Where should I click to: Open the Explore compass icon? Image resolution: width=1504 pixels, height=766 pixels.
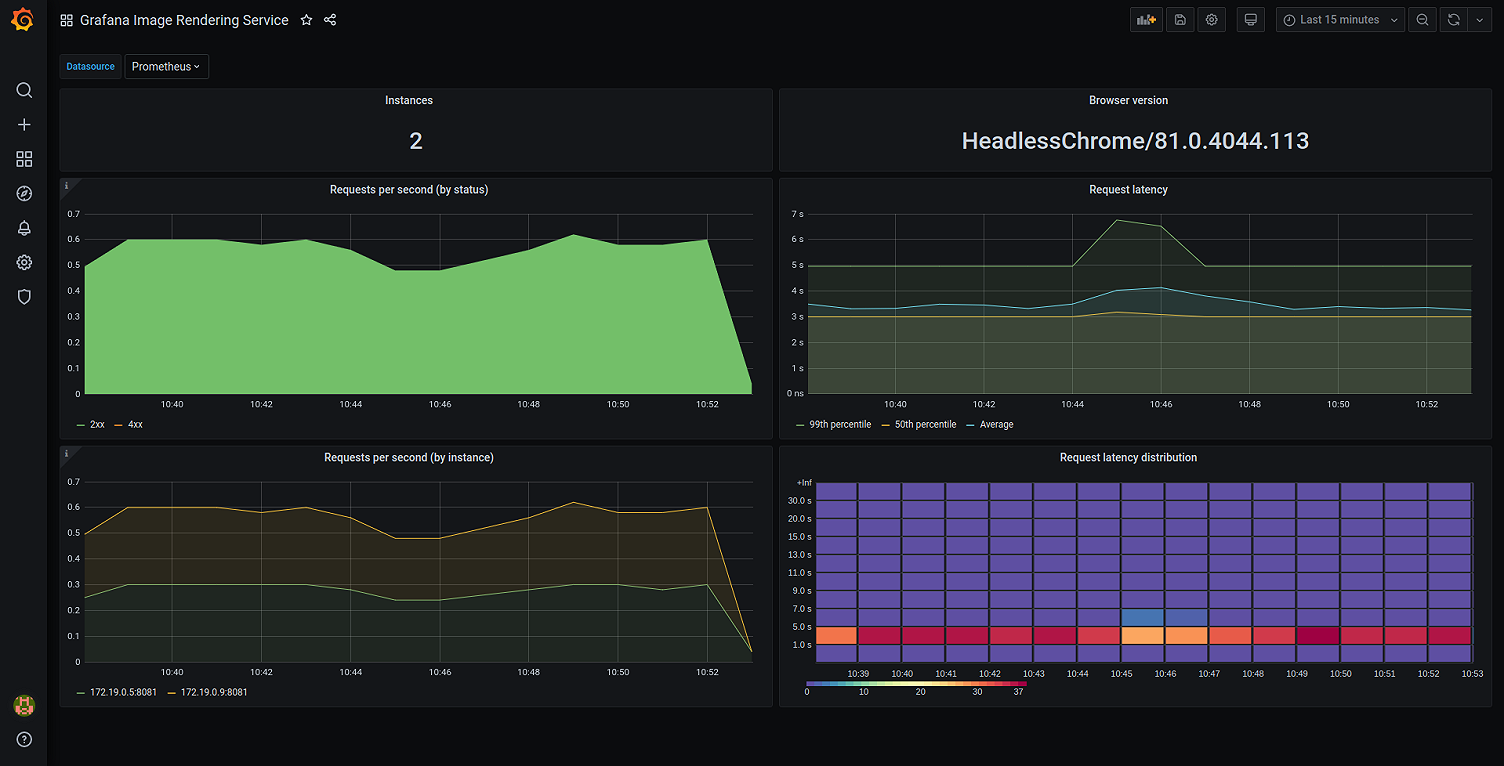tap(24, 194)
